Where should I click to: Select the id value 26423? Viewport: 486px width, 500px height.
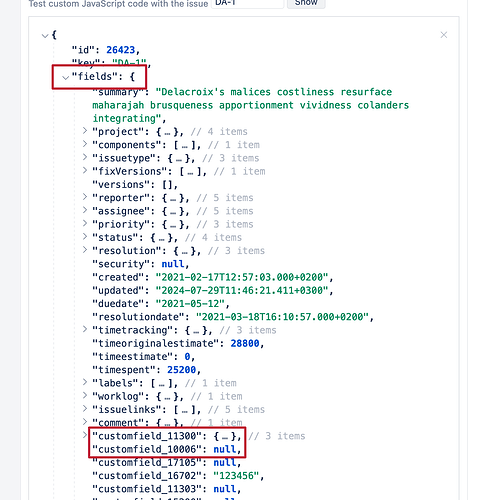point(120,50)
